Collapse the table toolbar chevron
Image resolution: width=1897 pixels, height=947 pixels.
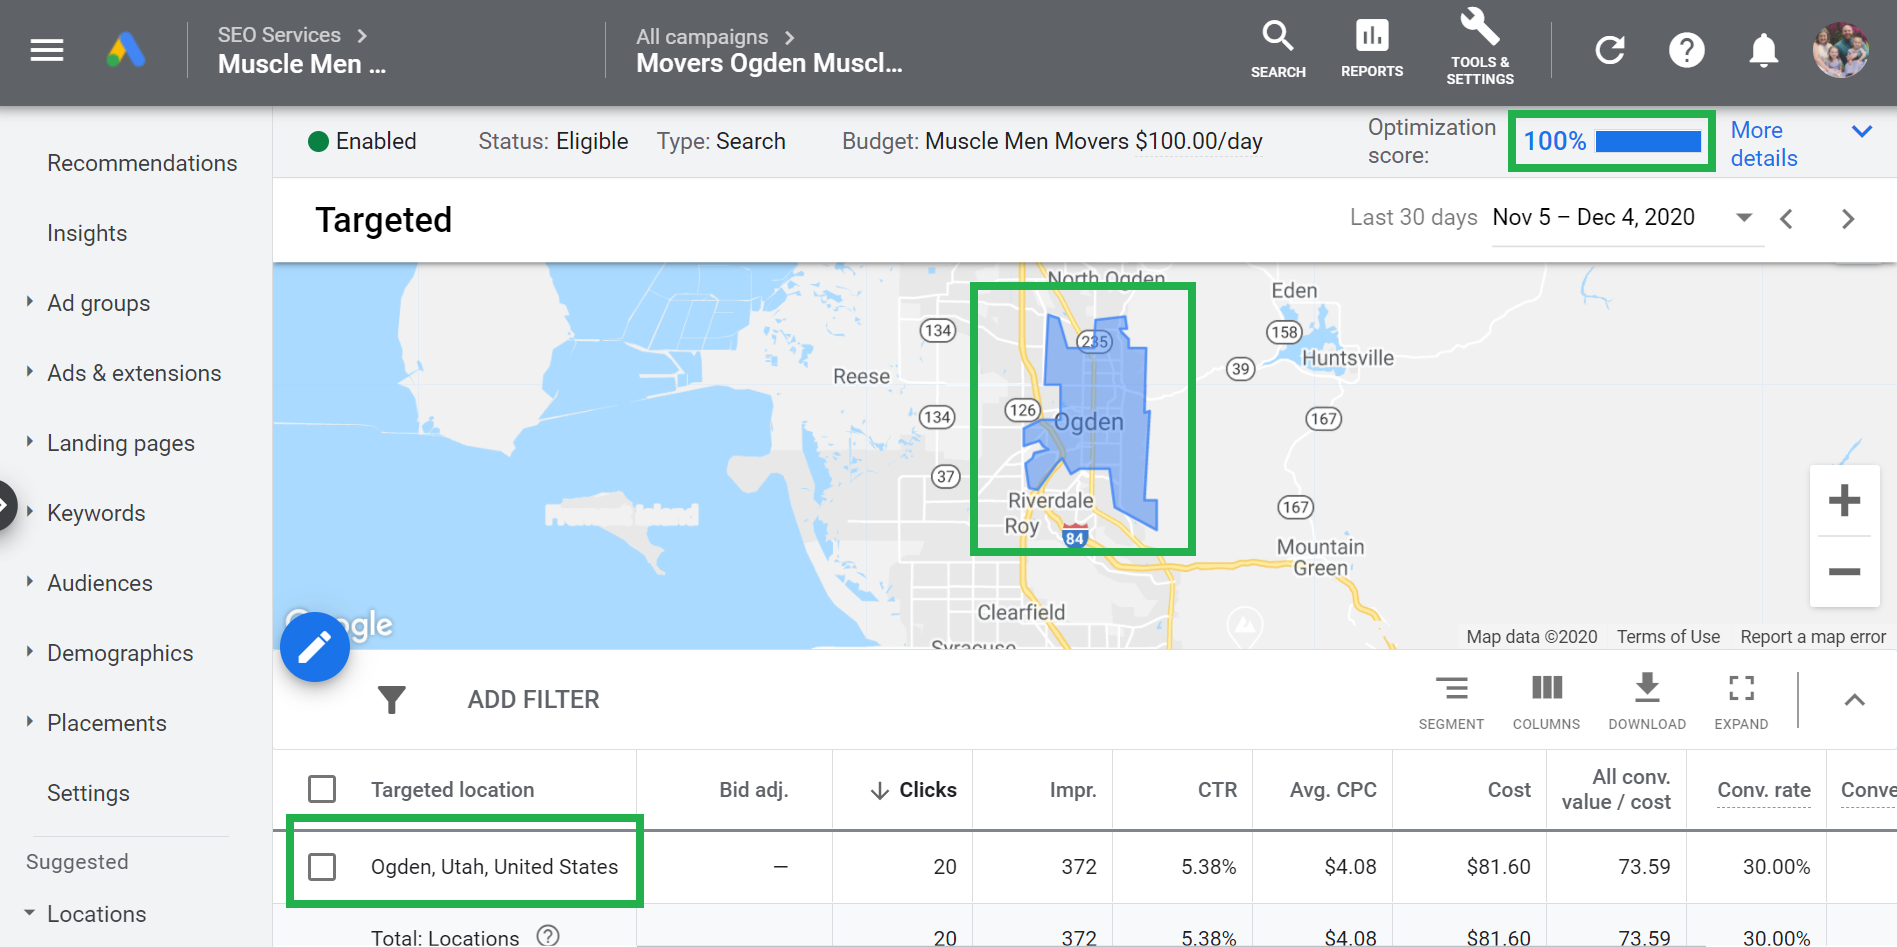coord(1854,700)
